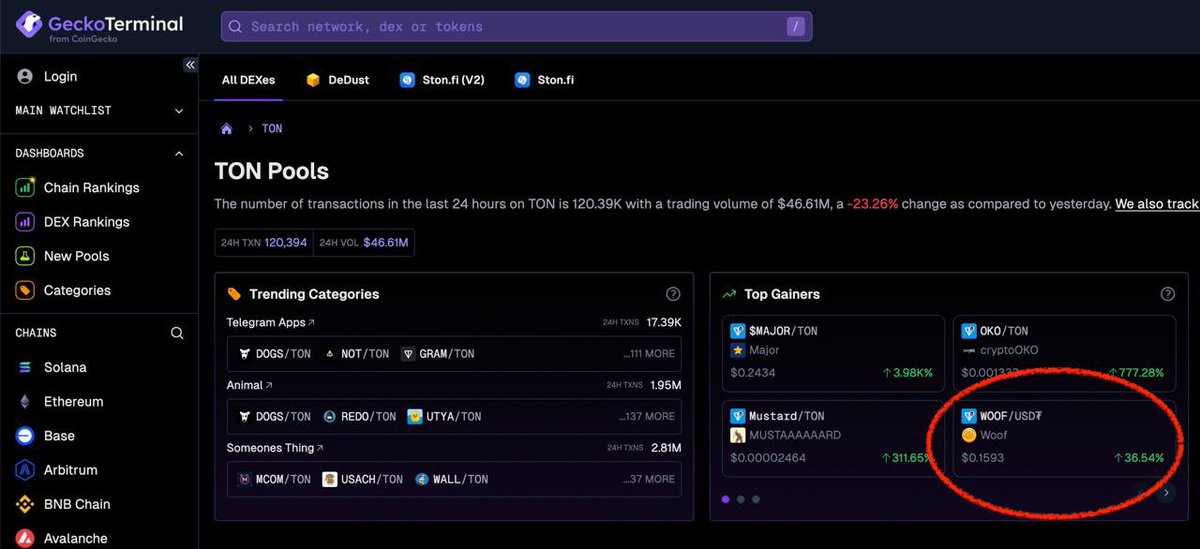The height and width of the screenshot is (549, 1200).
Task: Show the 37 MORE Someones Thing pools
Action: 651,479
